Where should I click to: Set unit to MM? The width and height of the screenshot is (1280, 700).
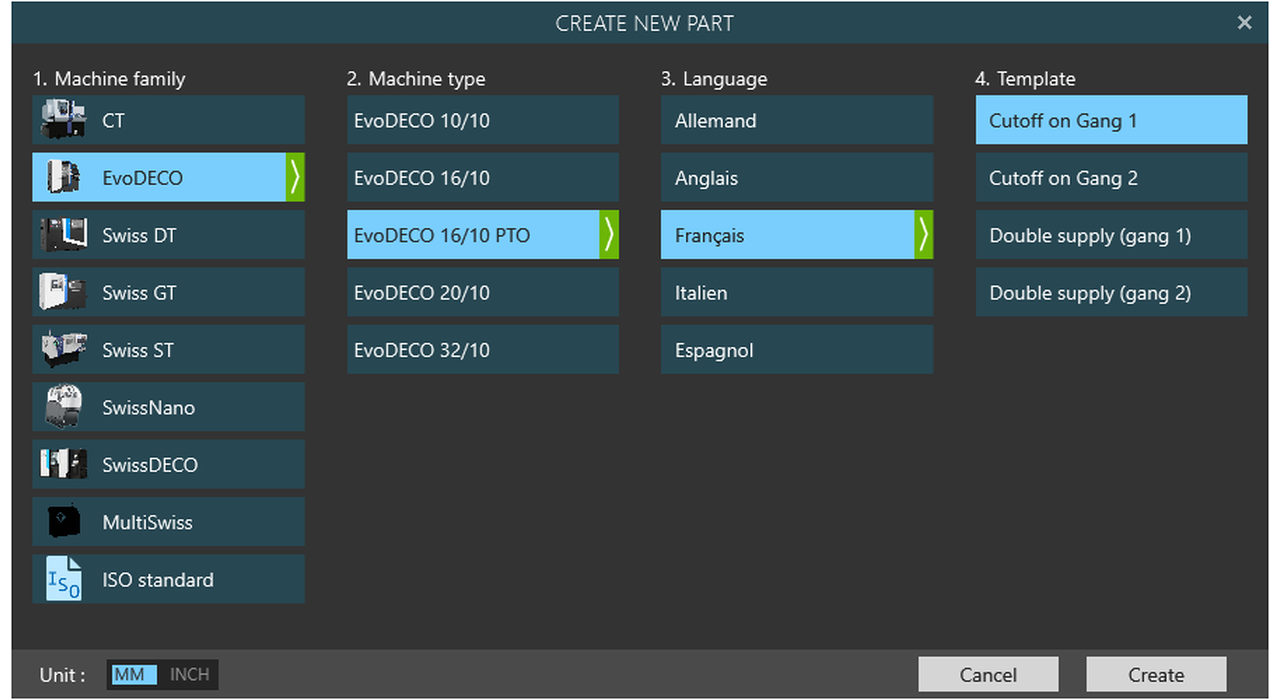[130, 675]
